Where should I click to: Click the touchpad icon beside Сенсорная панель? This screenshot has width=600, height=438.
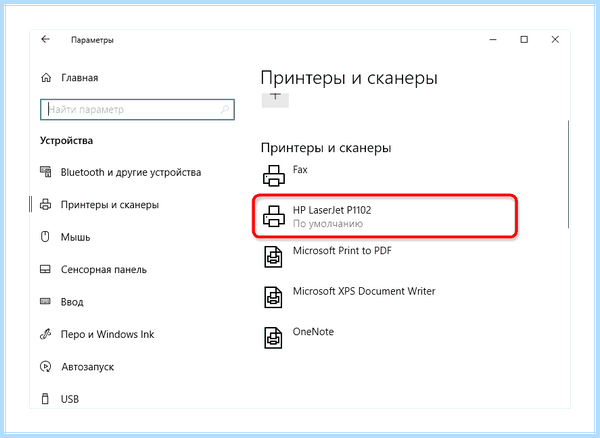pyautogui.click(x=45, y=269)
